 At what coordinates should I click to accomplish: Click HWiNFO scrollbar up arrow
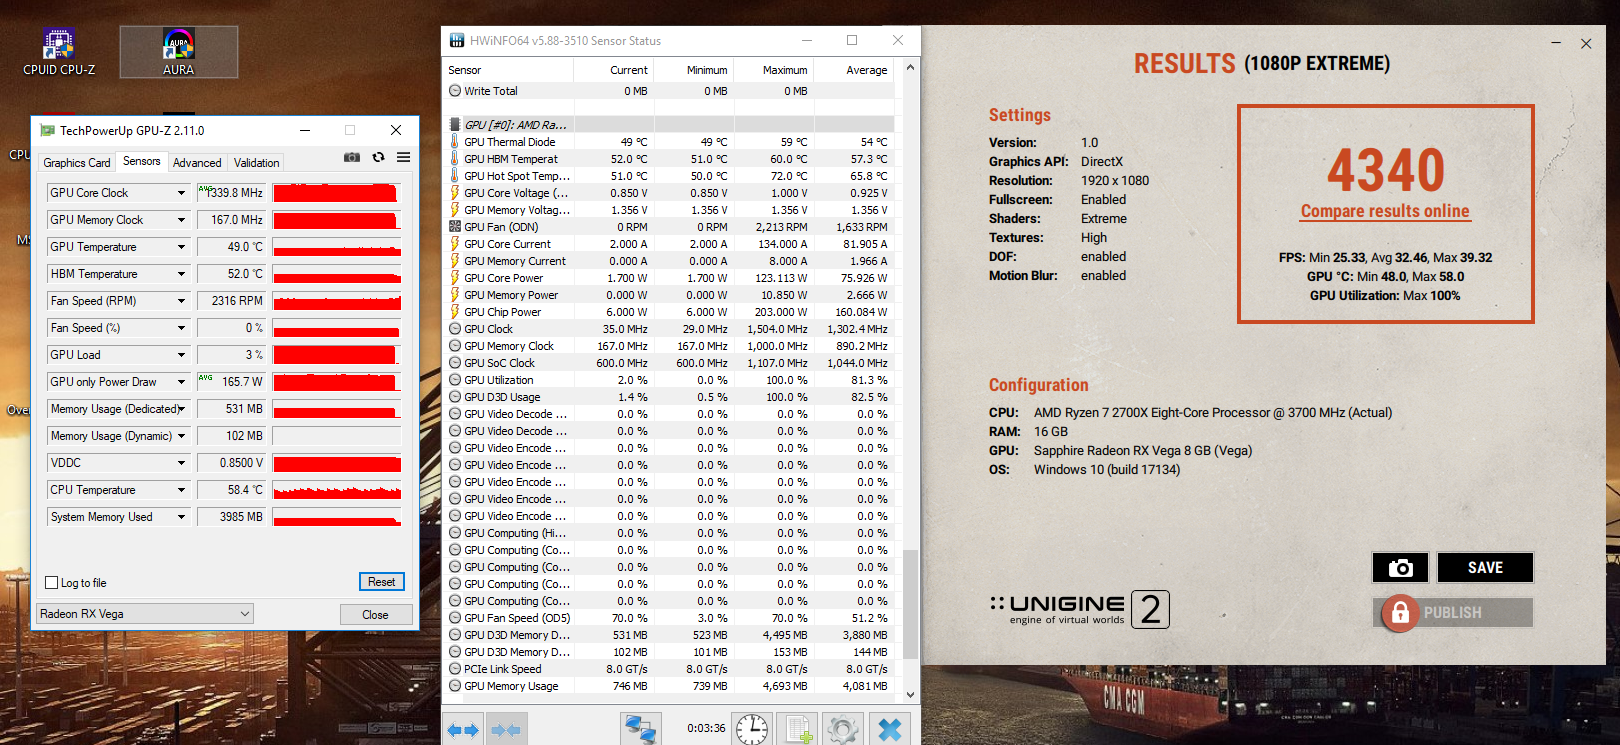tap(910, 68)
